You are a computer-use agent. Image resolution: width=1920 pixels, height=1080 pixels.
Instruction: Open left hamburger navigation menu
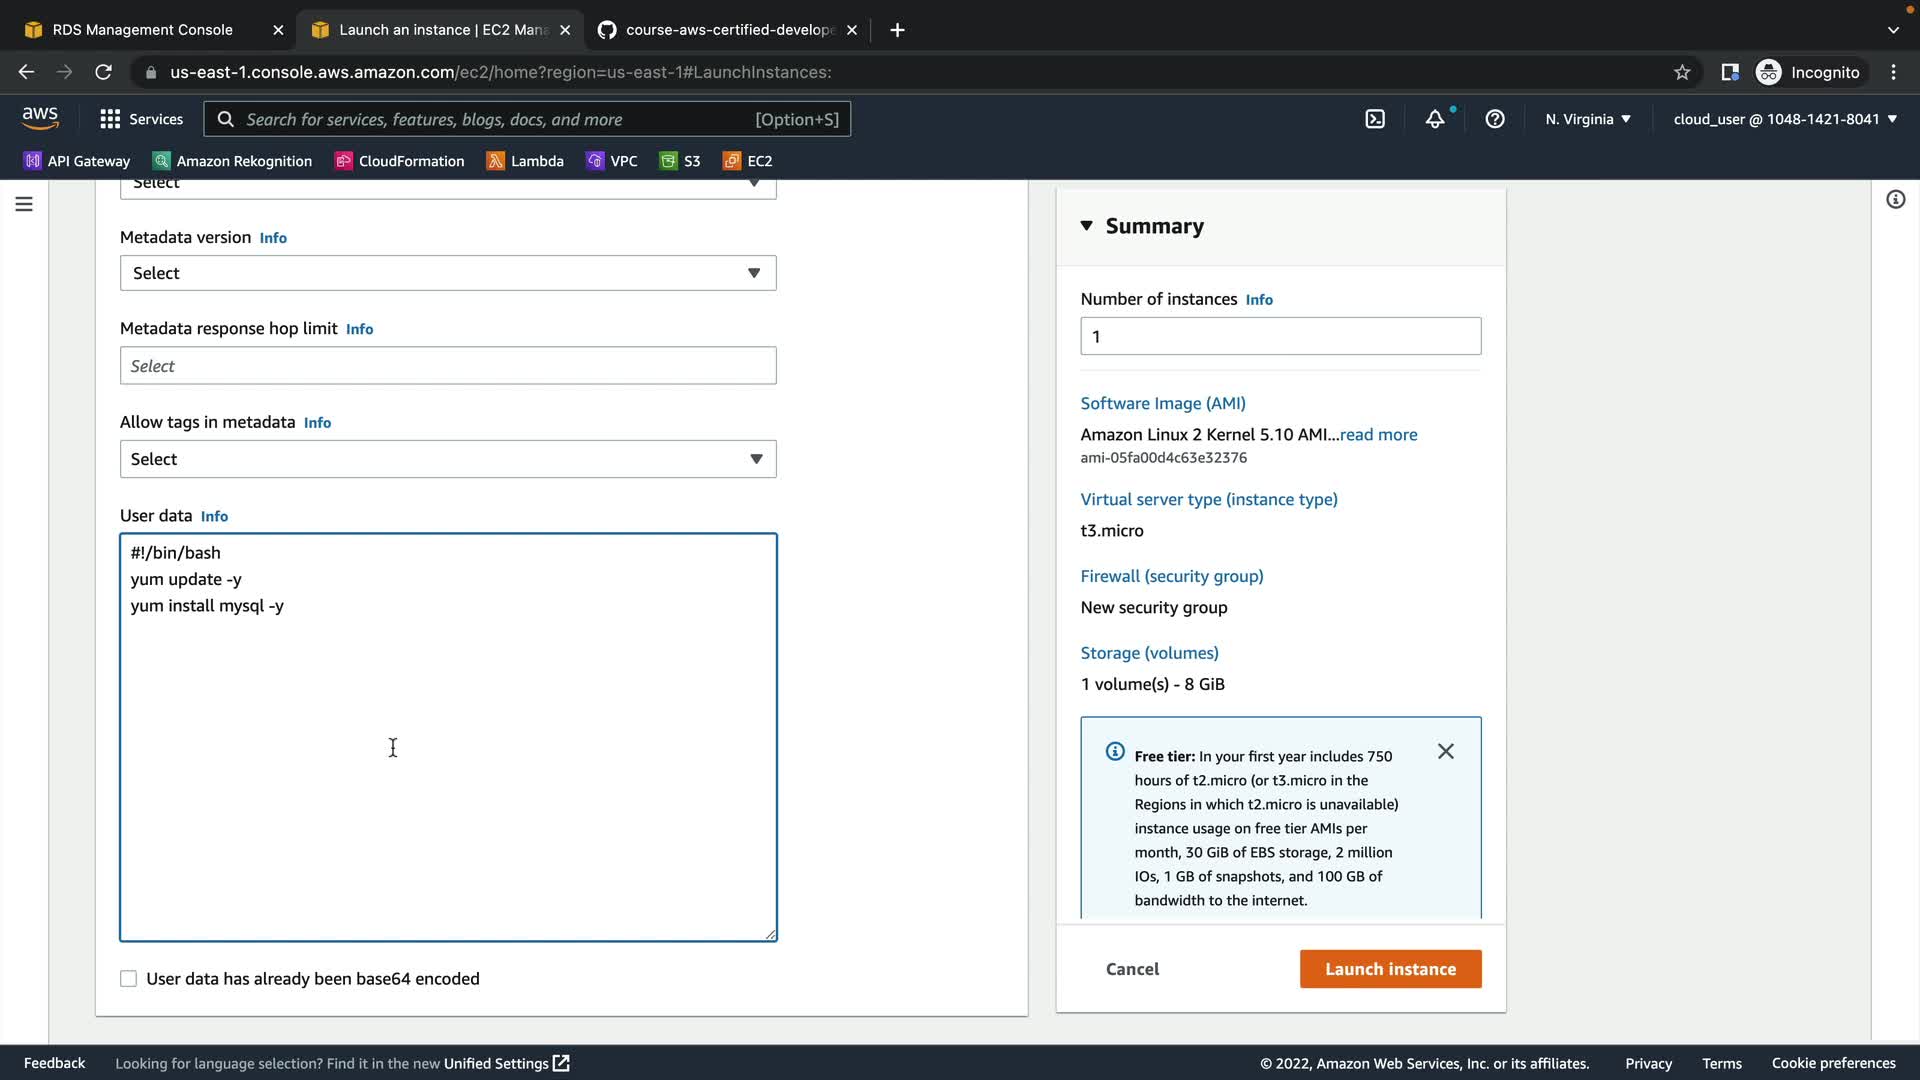[24, 204]
